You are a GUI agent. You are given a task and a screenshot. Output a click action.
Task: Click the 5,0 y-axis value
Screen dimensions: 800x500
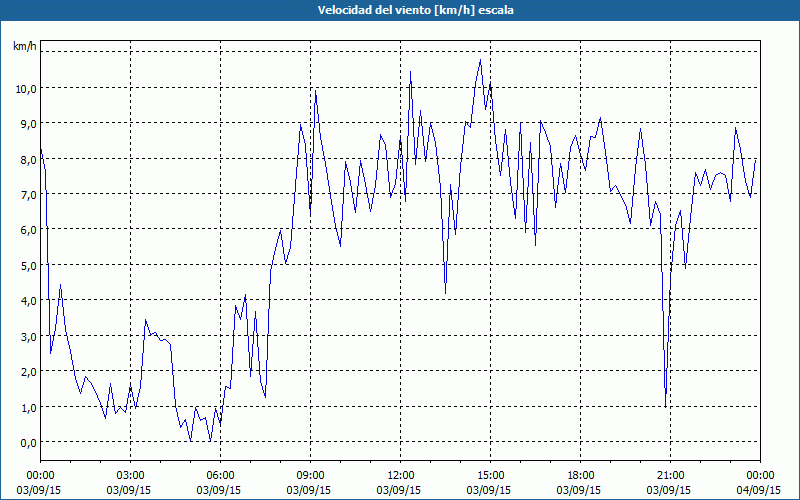pyautogui.click(x=29, y=265)
